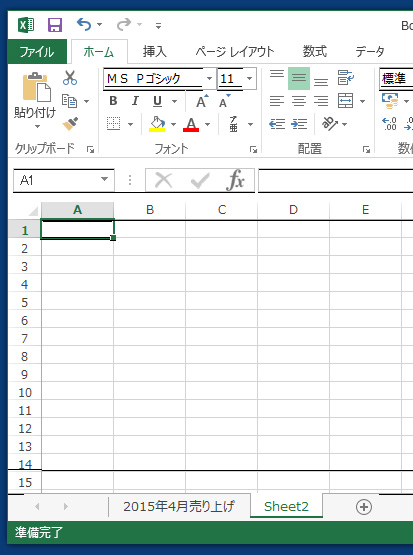Click the Merge and Center icon
The width and height of the screenshot is (413, 555).
(345, 101)
